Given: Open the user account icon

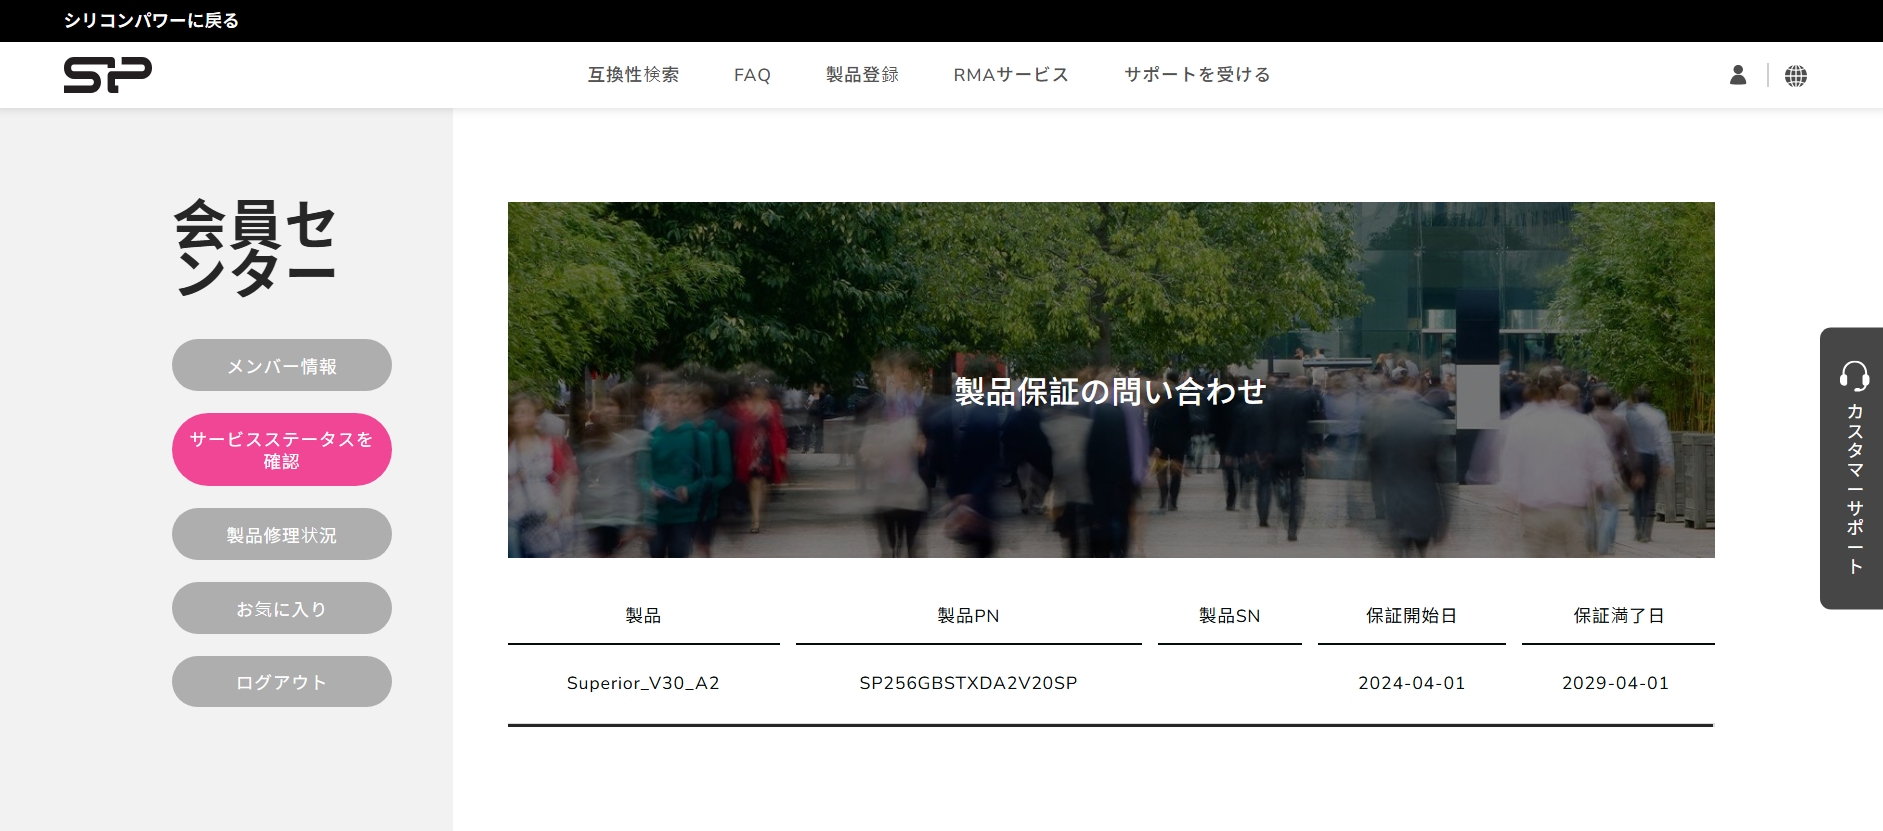Looking at the screenshot, I should click(x=1738, y=75).
